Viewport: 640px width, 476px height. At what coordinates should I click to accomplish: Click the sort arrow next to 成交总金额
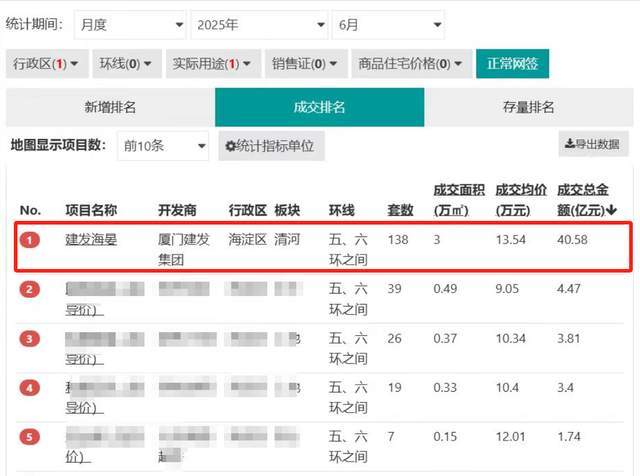click(611, 210)
